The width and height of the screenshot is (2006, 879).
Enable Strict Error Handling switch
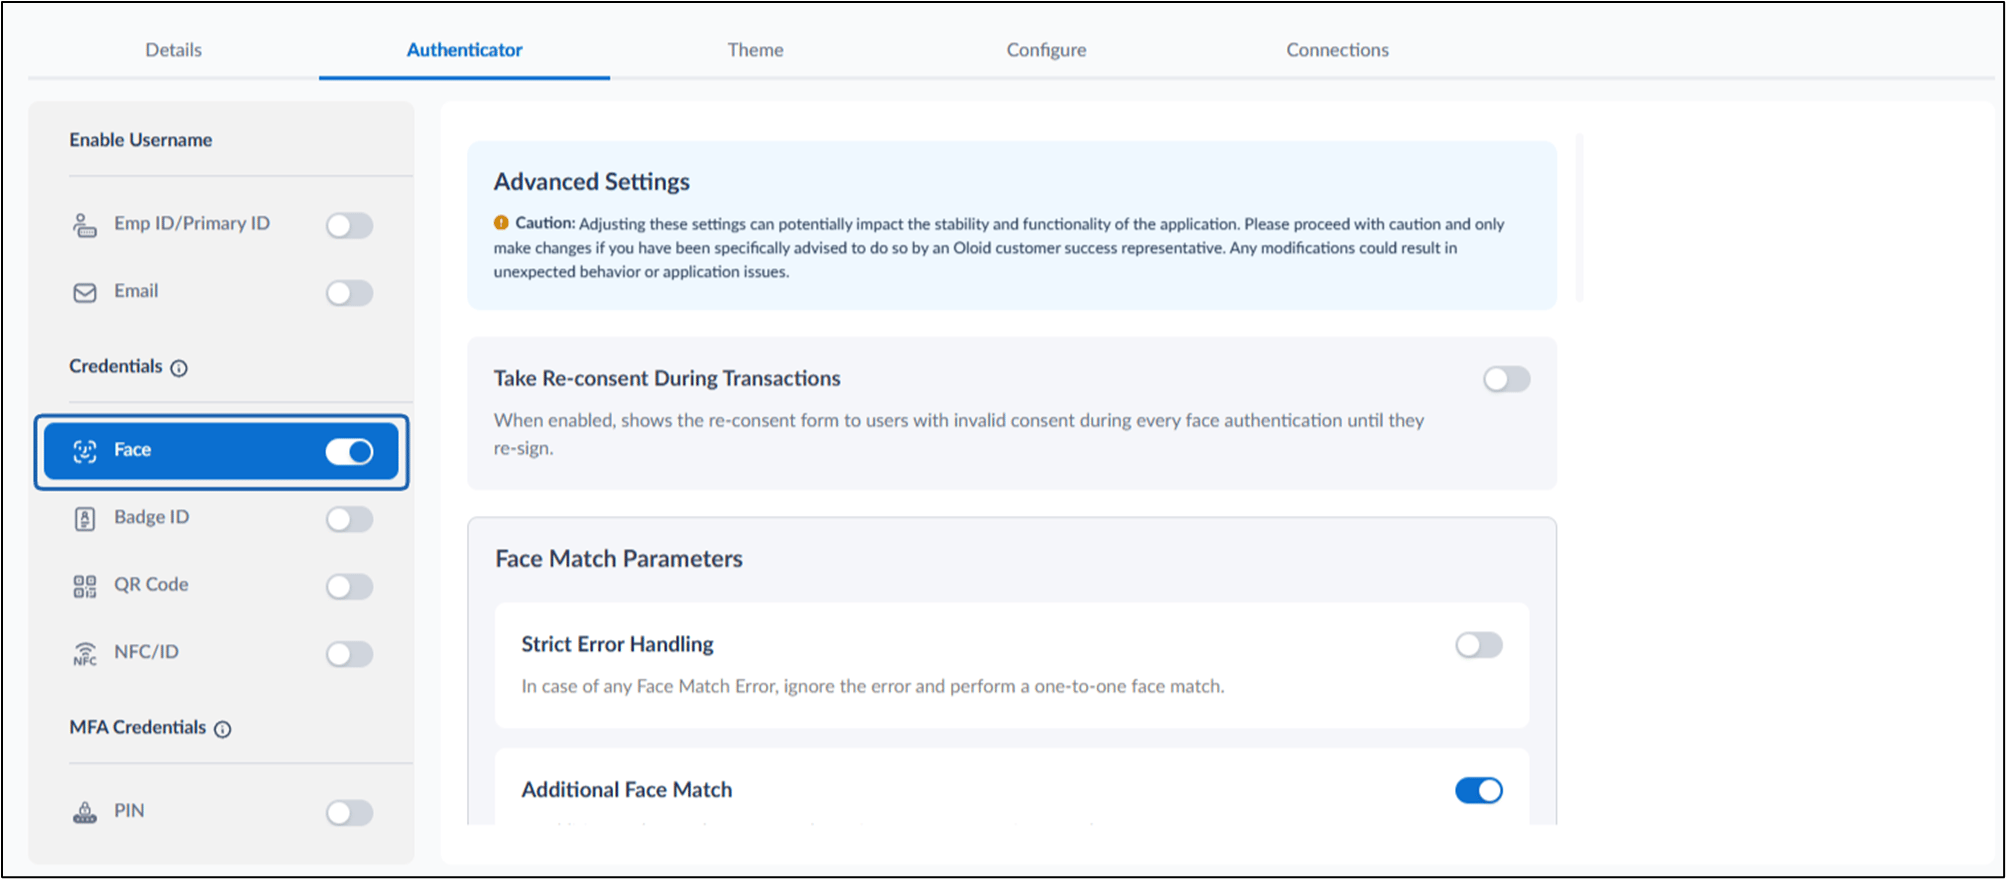[x=1479, y=645]
